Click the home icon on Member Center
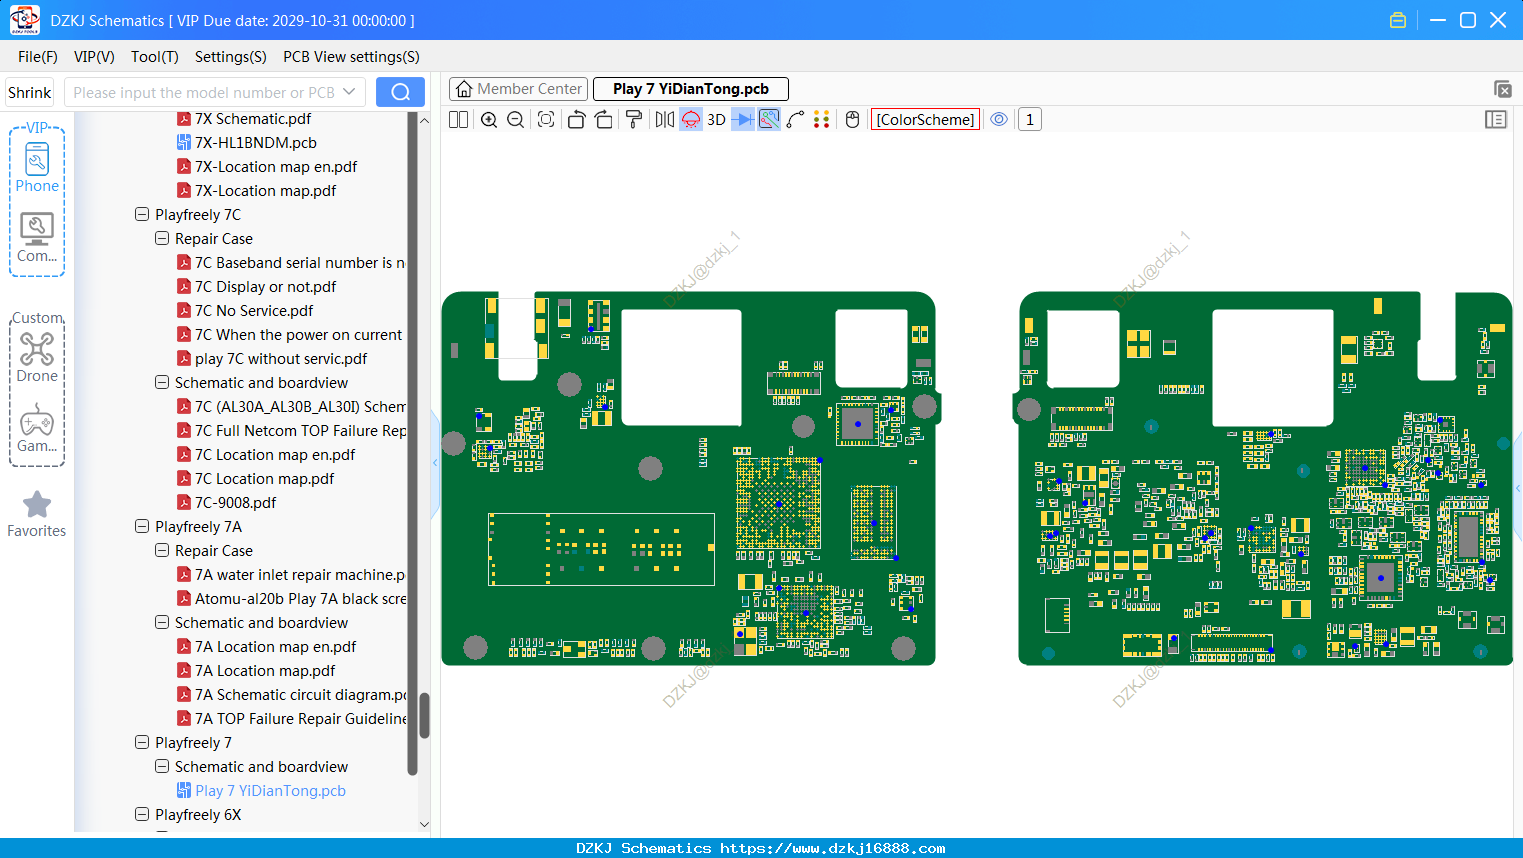 464,89
